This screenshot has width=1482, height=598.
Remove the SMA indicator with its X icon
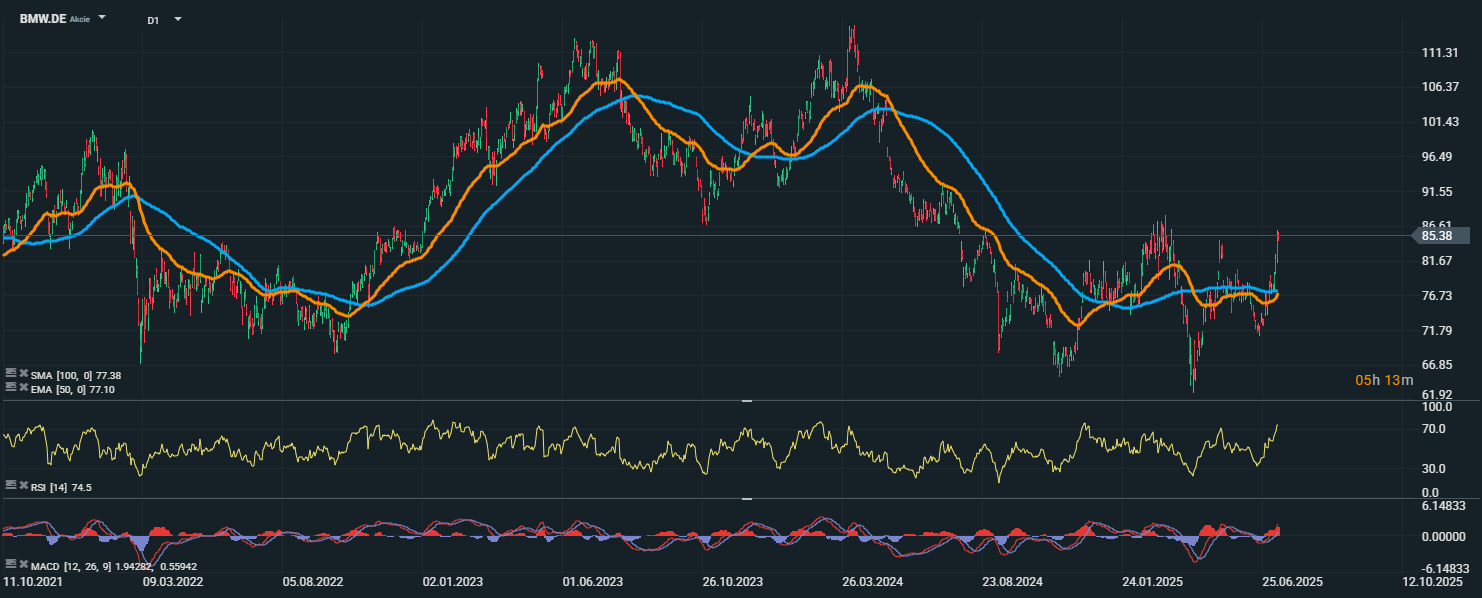tap(23, 373)
